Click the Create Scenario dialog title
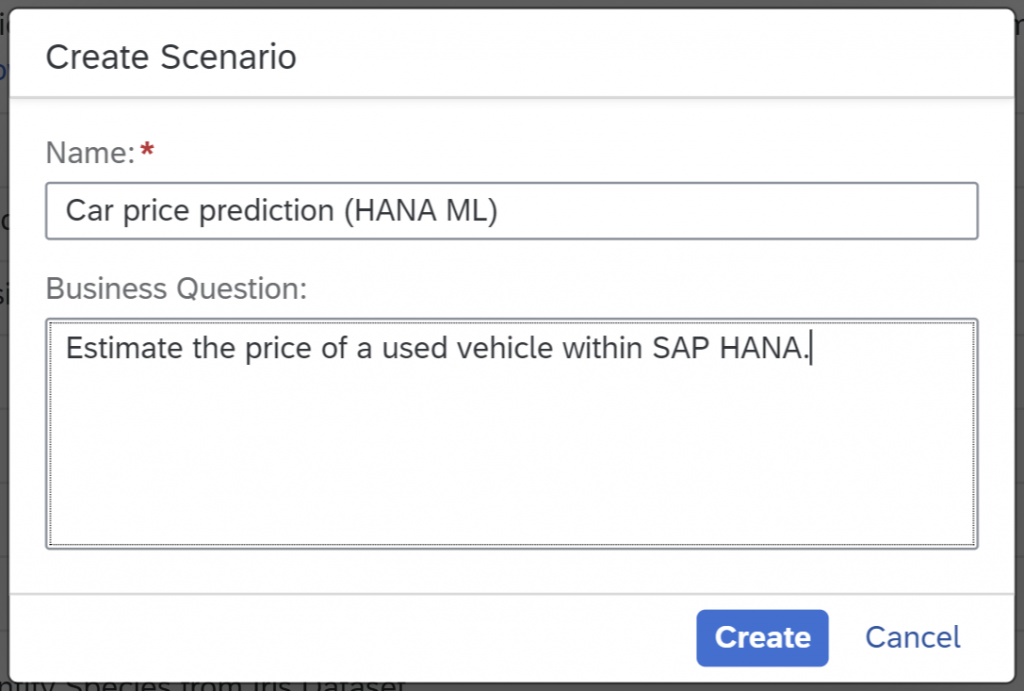Viewport: 1024px width, 691px height. (x=171, y=57)
